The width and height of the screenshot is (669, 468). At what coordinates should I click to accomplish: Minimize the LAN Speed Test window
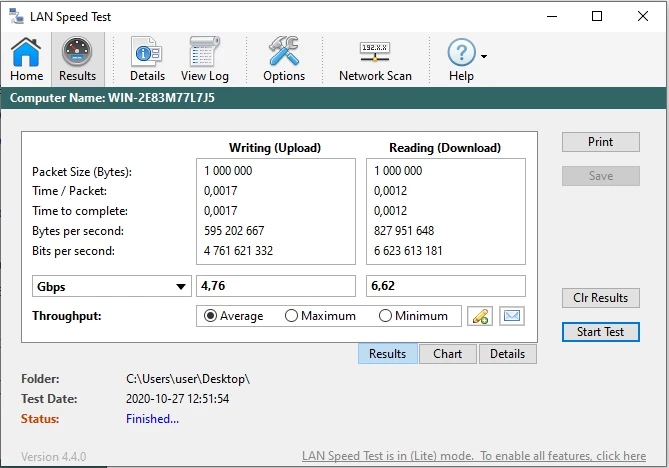pyautogui.click(x=552, y=17)
